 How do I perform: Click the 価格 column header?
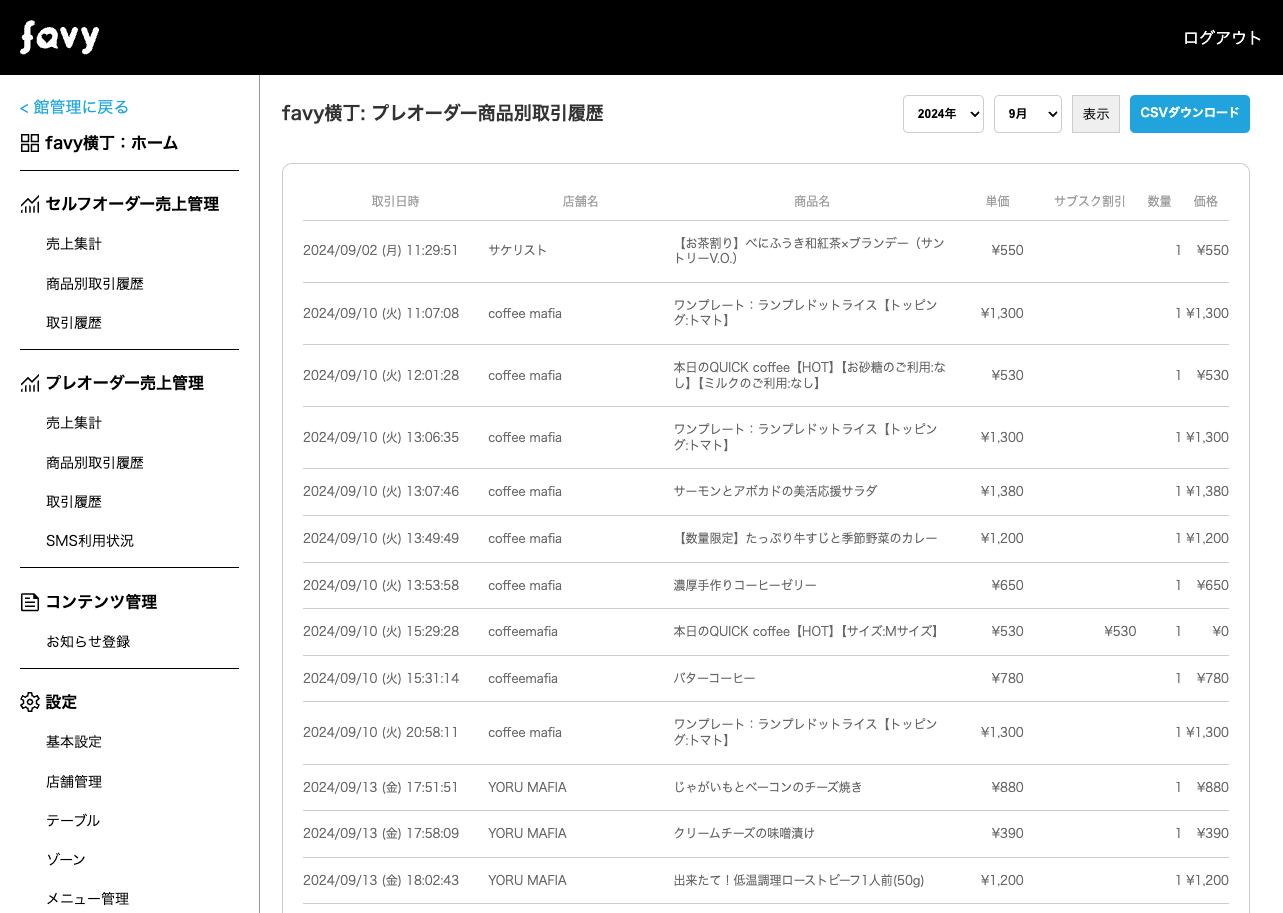click(x=1206, y=201)
